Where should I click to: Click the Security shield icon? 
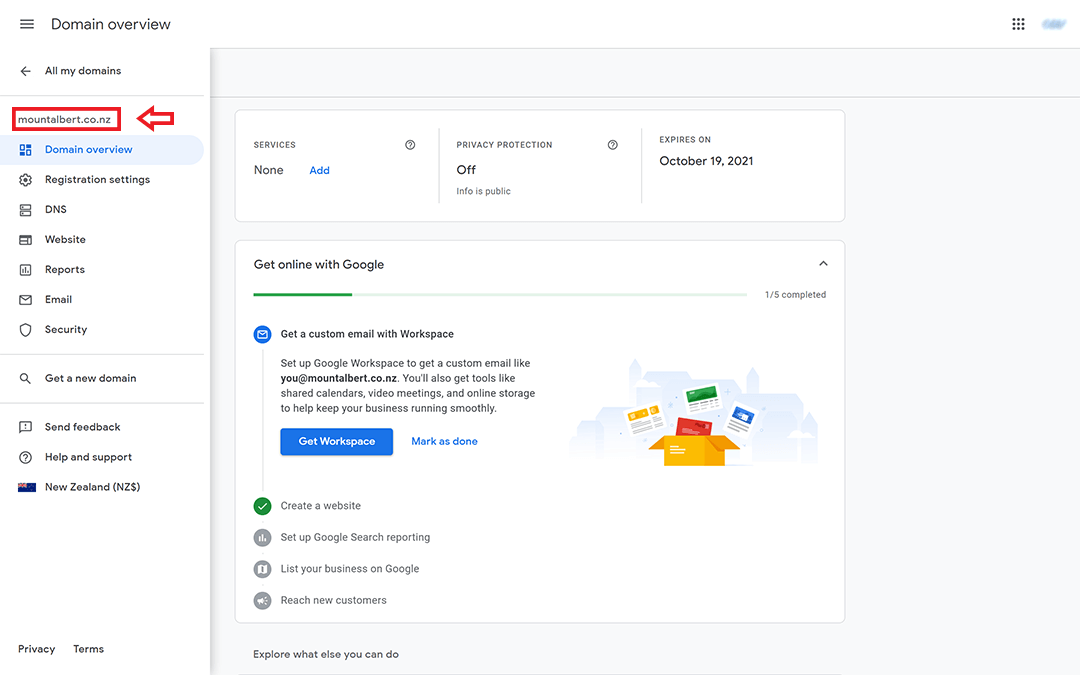click(x=25, y=330)
